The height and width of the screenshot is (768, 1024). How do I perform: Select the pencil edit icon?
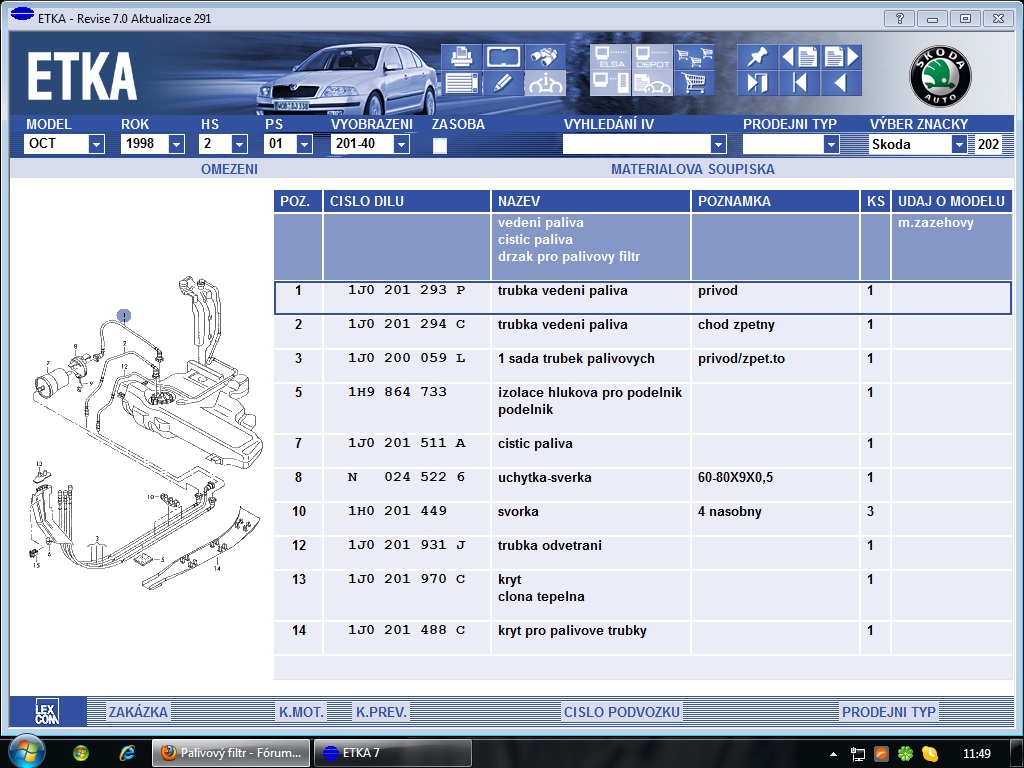click(x=503, y=83)
